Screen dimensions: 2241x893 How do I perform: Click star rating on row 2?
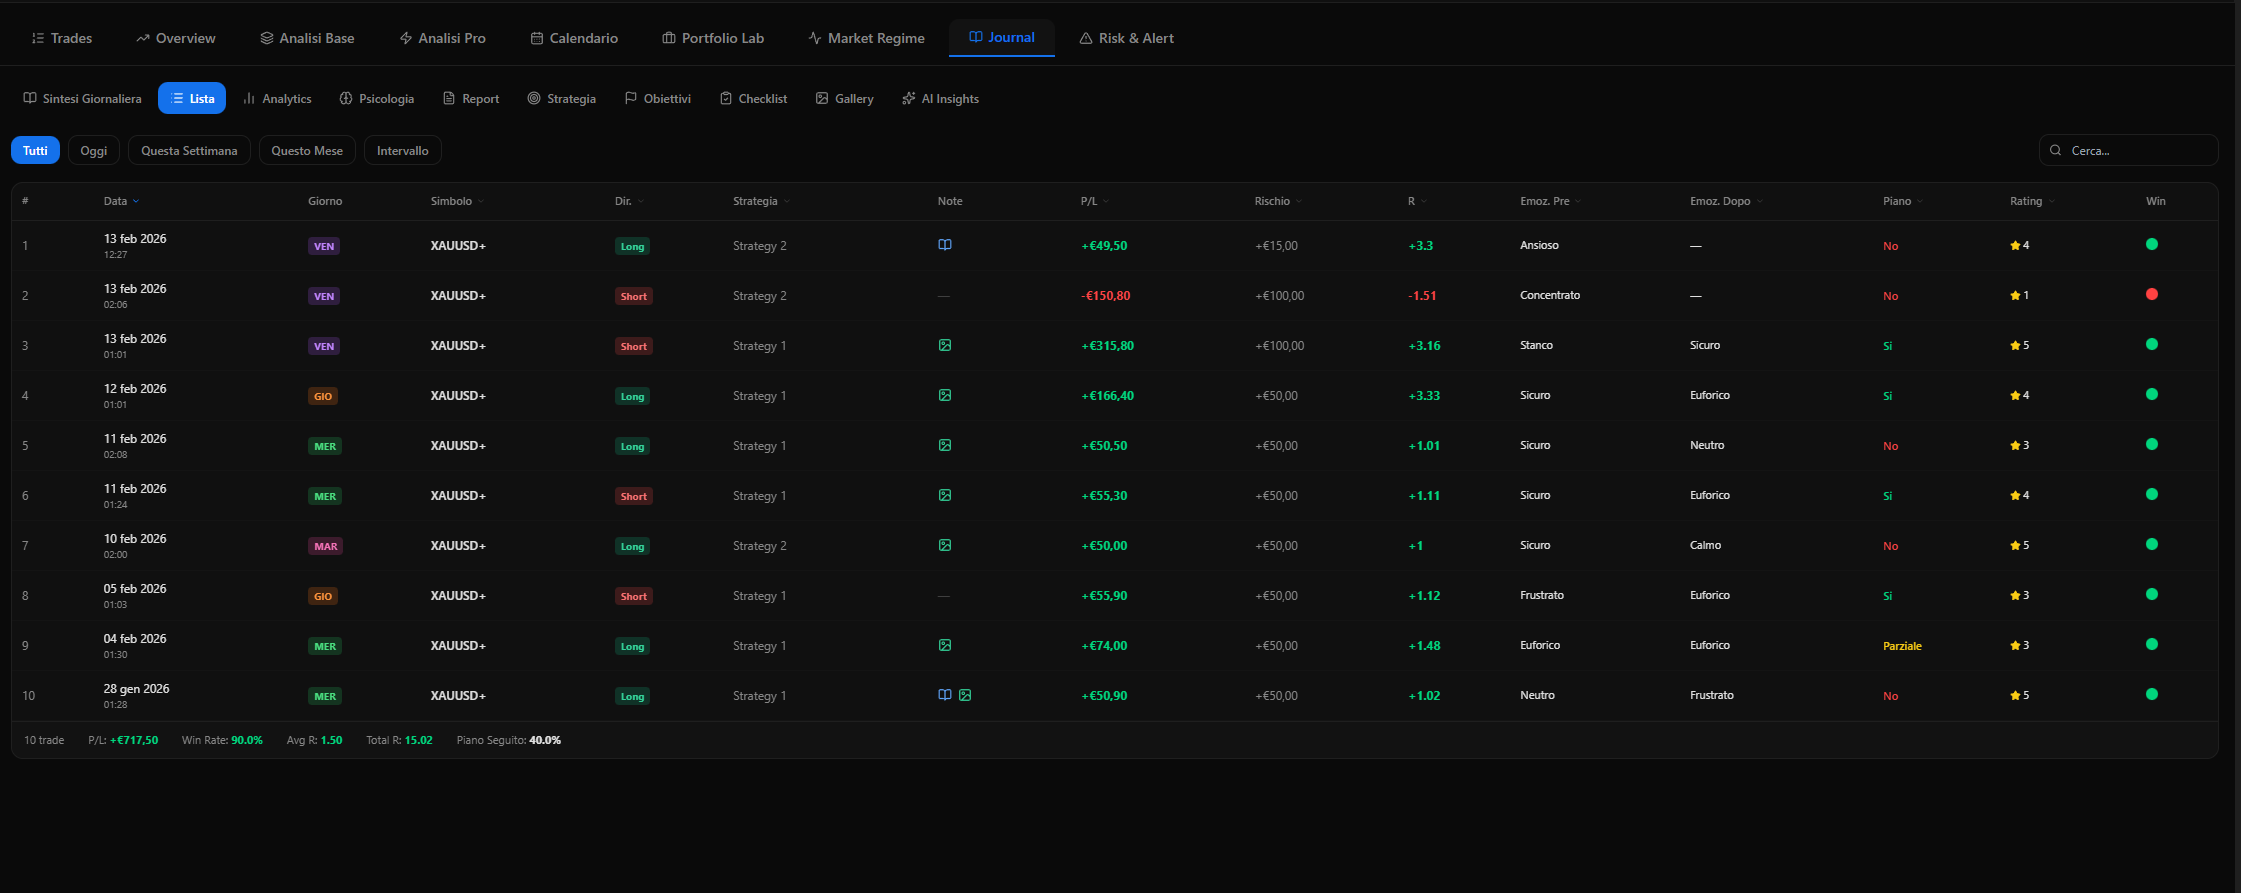[x=2019, y=295]
